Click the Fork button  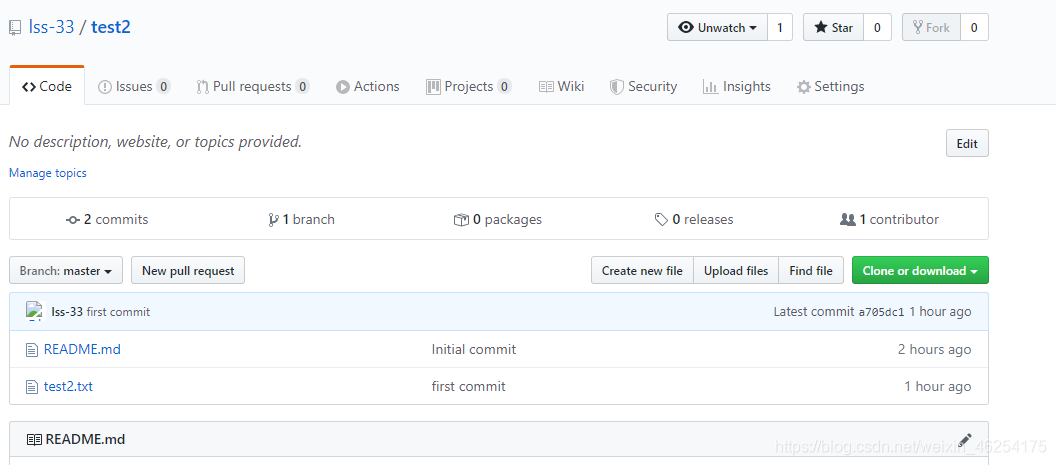coord(931,28)
